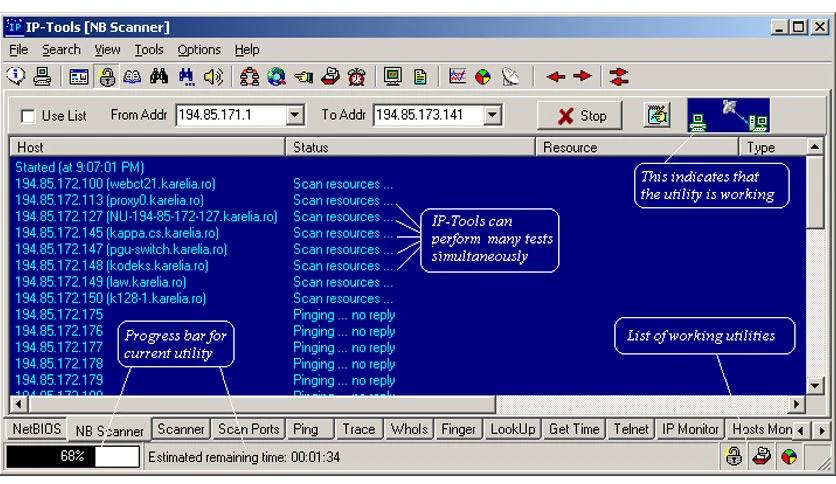This screenshot has width=836, height=484.
Task: Switch to the WhoIs tab
Action: tap(409, 429)
